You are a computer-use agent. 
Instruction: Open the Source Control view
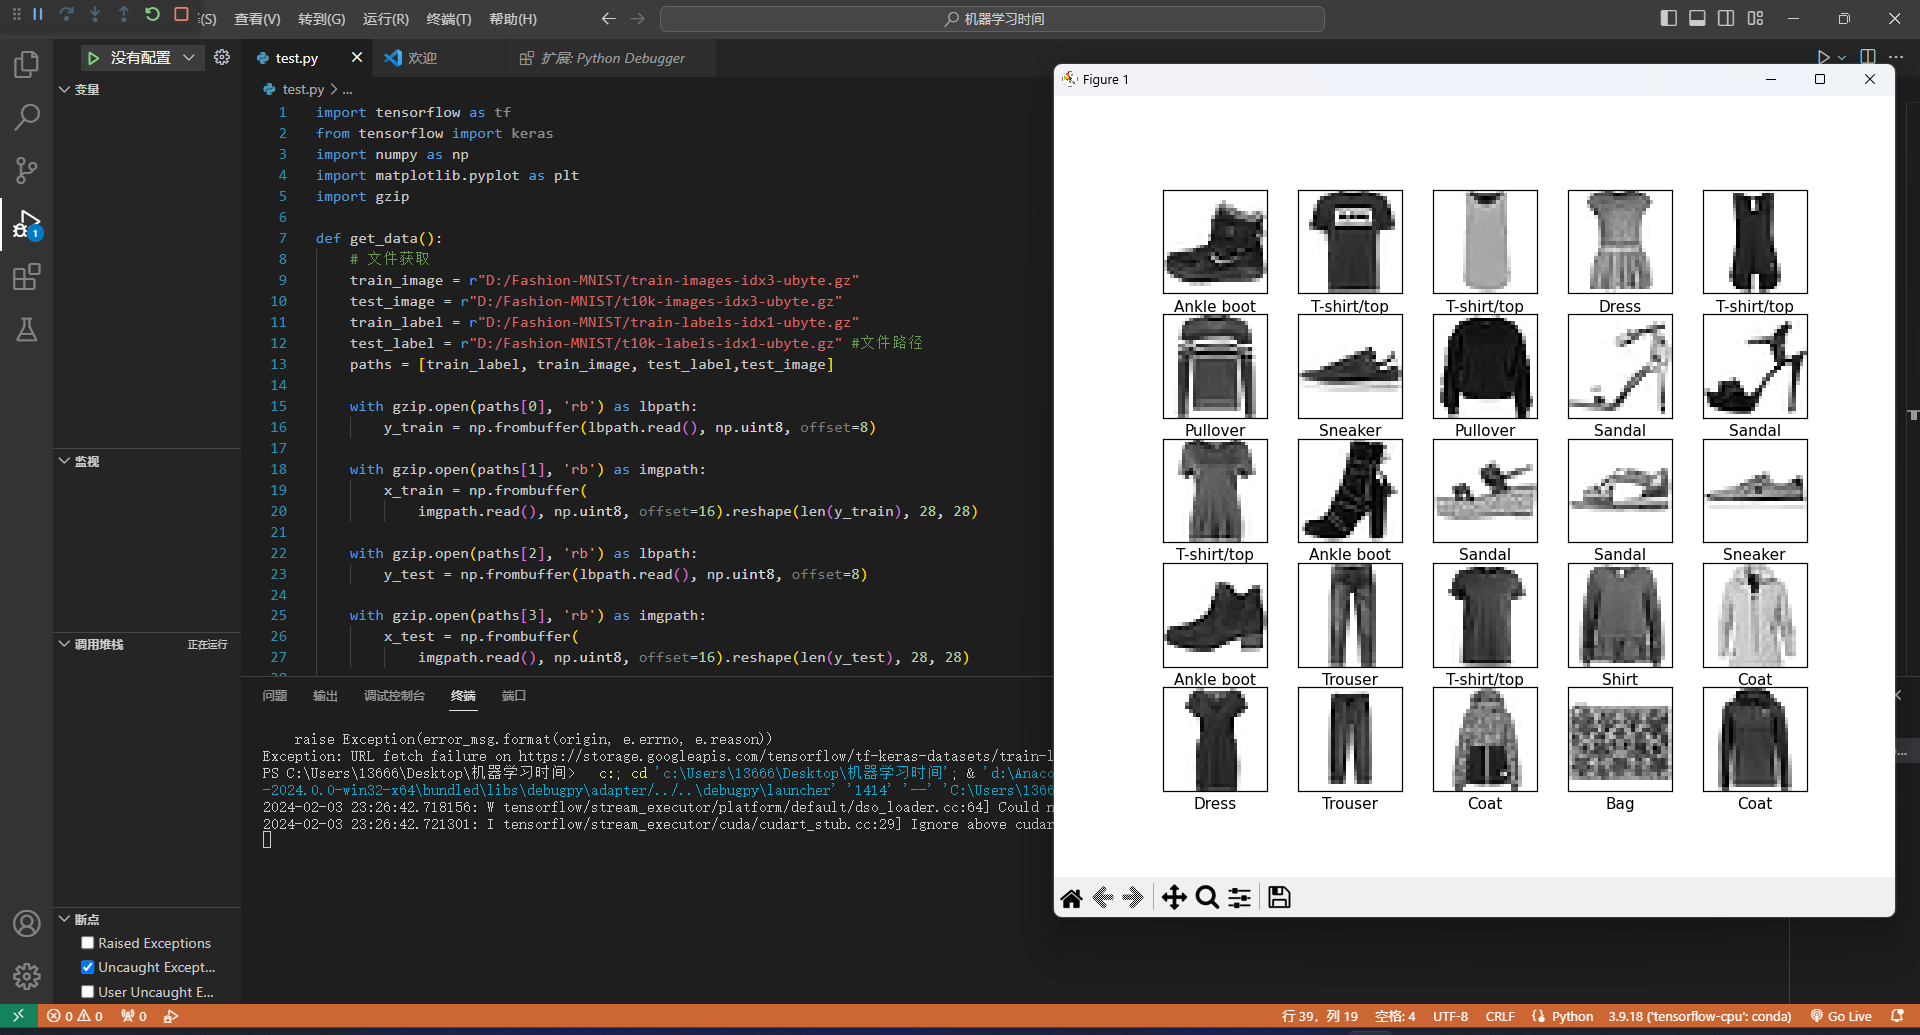(x=27, y=170)
